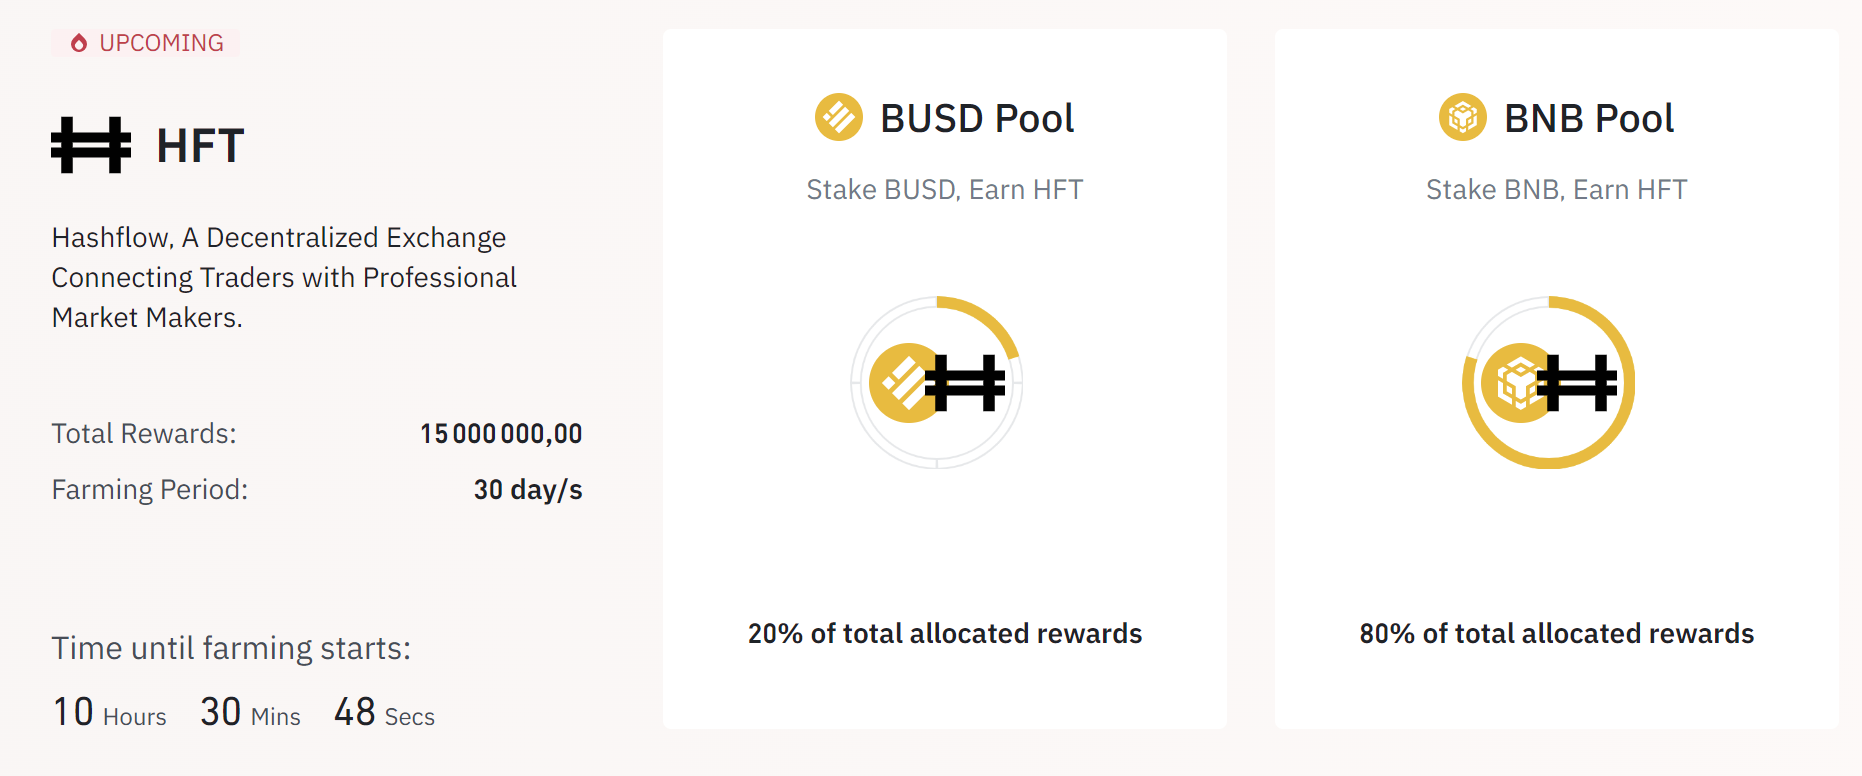Click the Farming Period '30 day/s' value
The width and height of the screenshot is (1862, 776).
(528, 489)
